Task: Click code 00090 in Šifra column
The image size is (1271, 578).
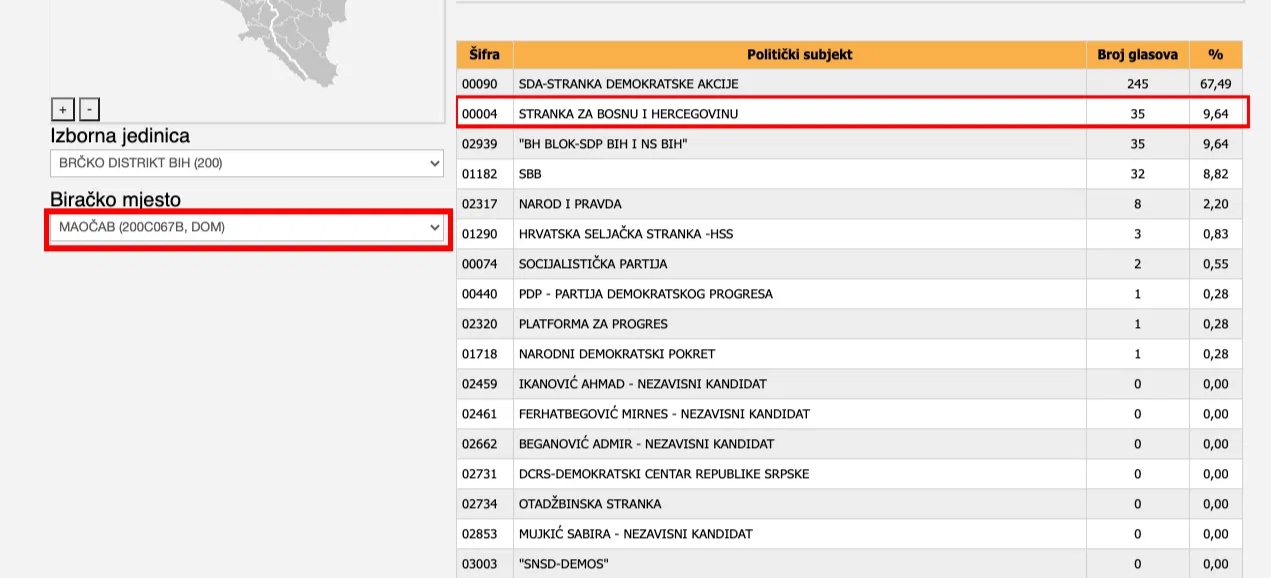Action: [x=479, y=84]
